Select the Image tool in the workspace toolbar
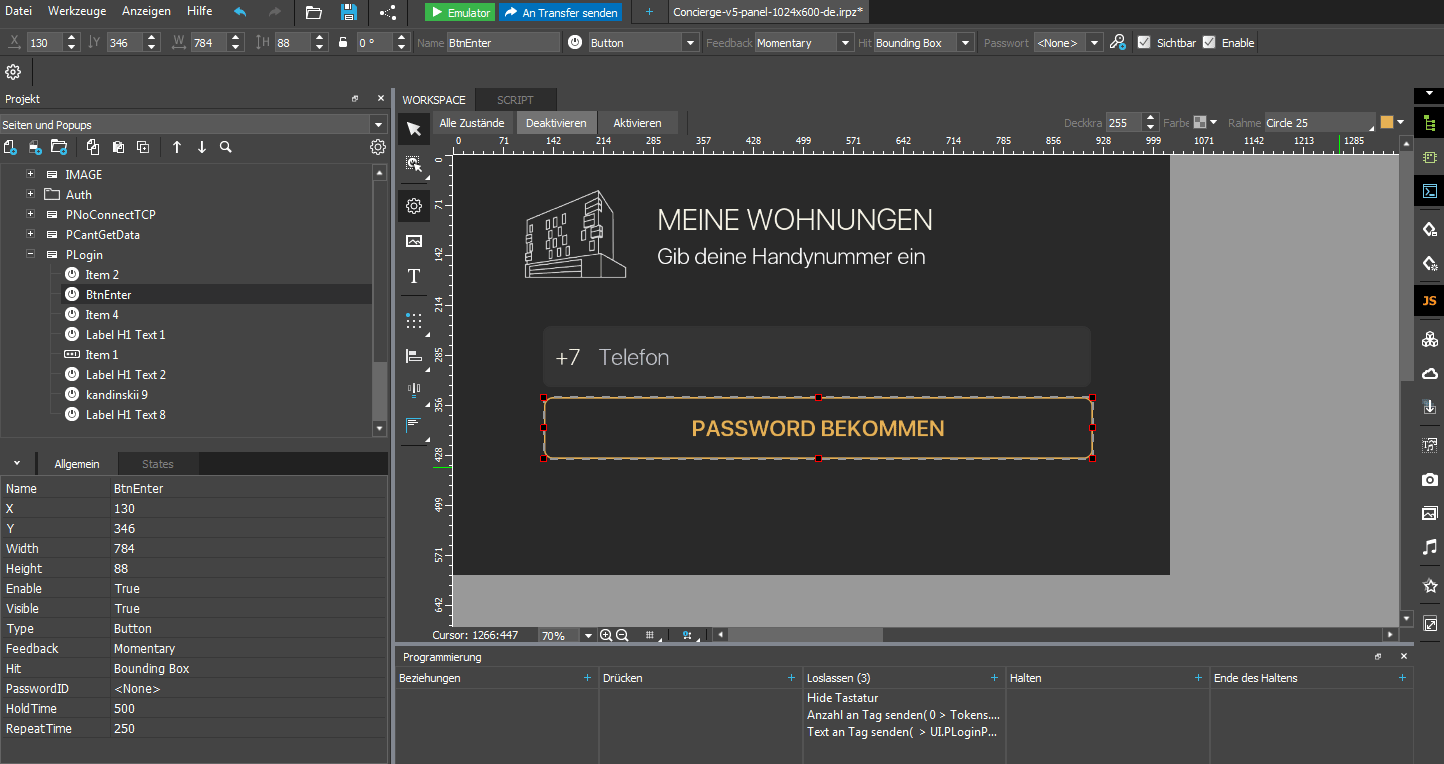Screen dimensions: 1444x764 coord(413,240)
